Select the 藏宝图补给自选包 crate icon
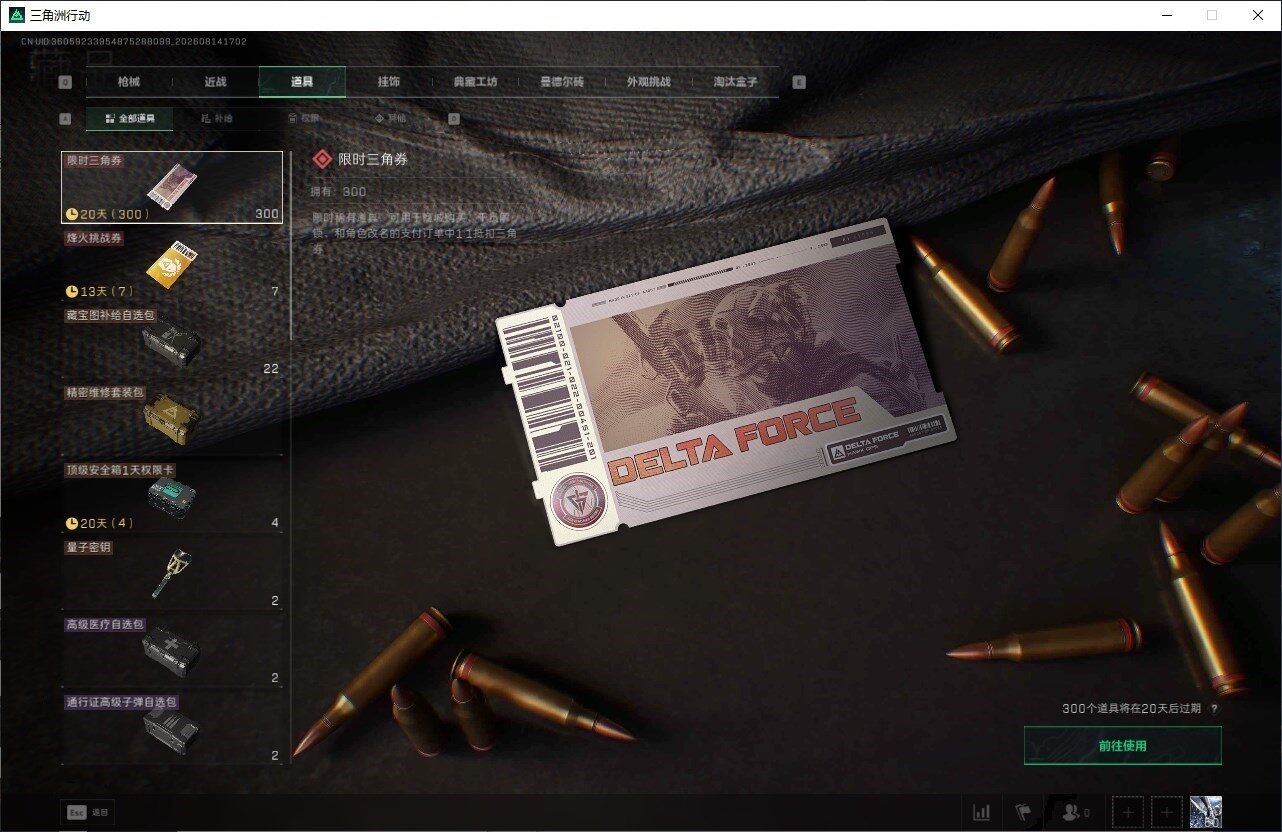 tap(172, 342)
